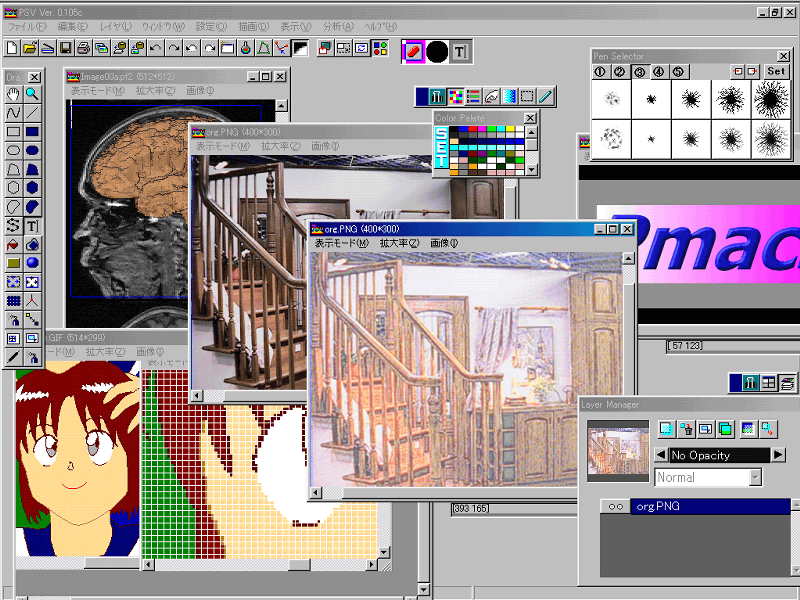Image resolution: width=800 pixels, height=600 pixels.
Task: Click the black-white gradient toolbar icon
Action: point(300,48)
